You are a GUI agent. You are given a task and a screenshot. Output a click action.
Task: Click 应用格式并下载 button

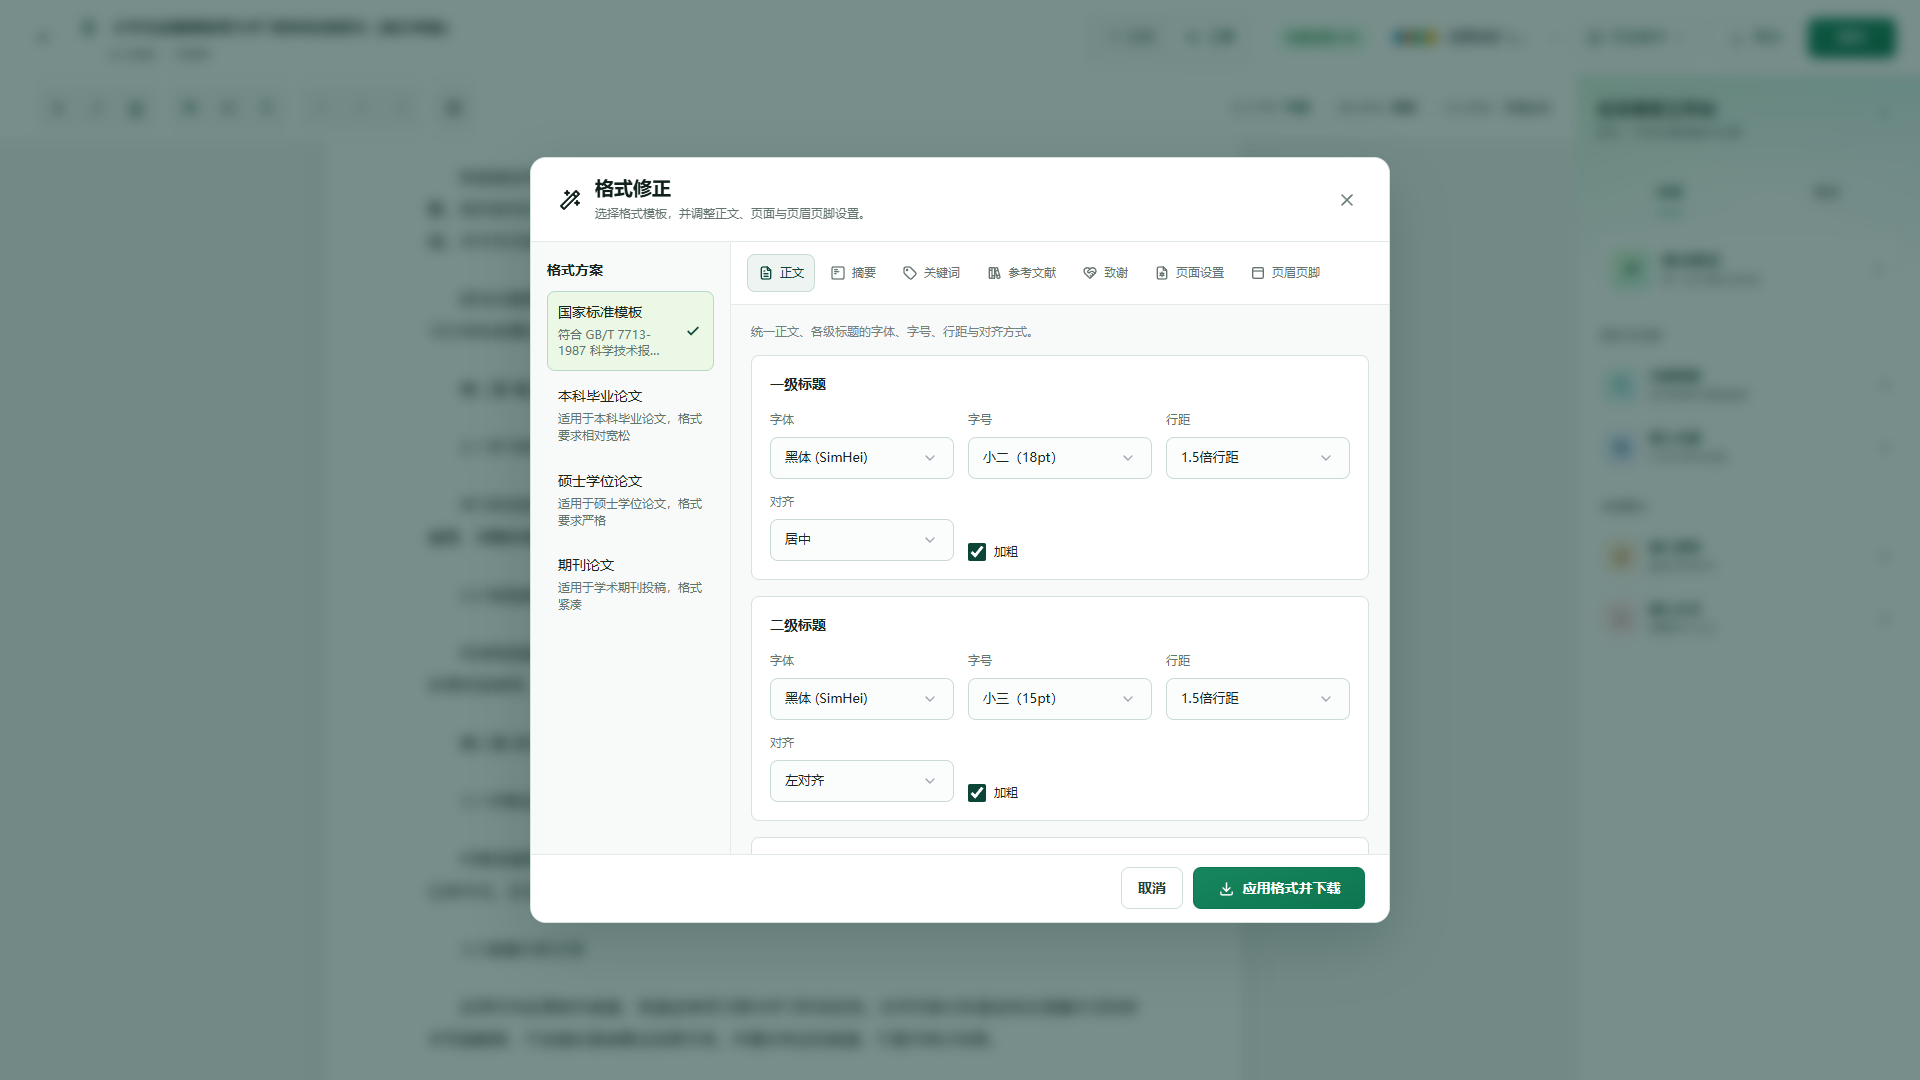(1278, 888)
